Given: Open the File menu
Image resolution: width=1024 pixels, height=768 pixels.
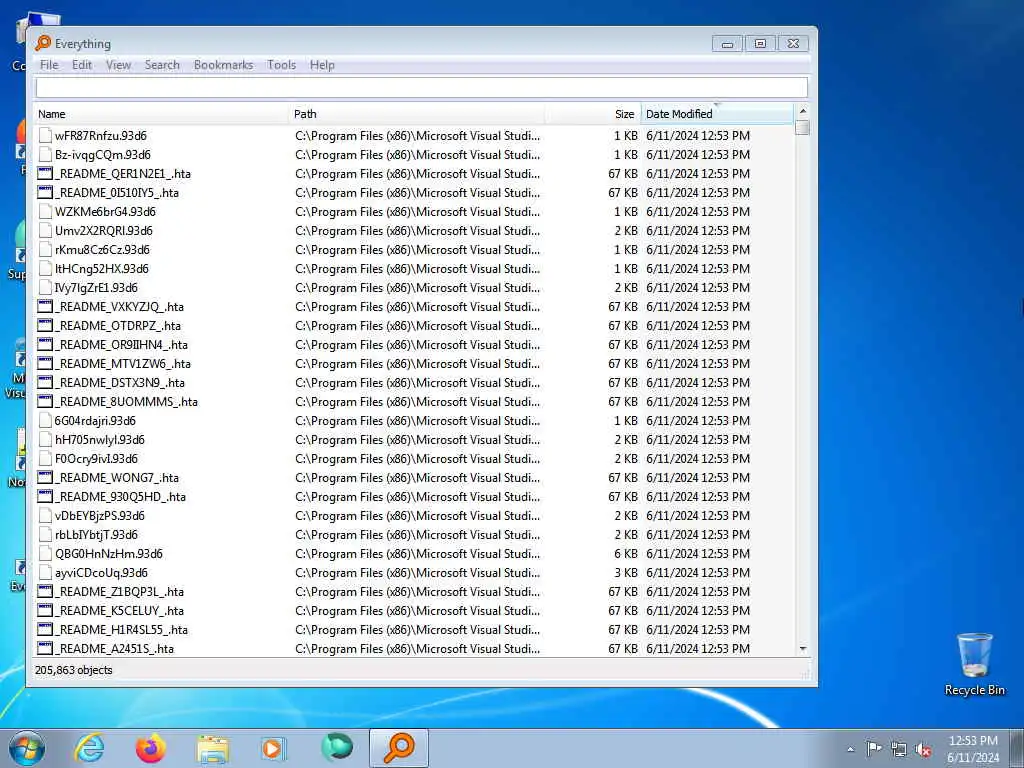Looking at the screenshot, I should point(49,65).
